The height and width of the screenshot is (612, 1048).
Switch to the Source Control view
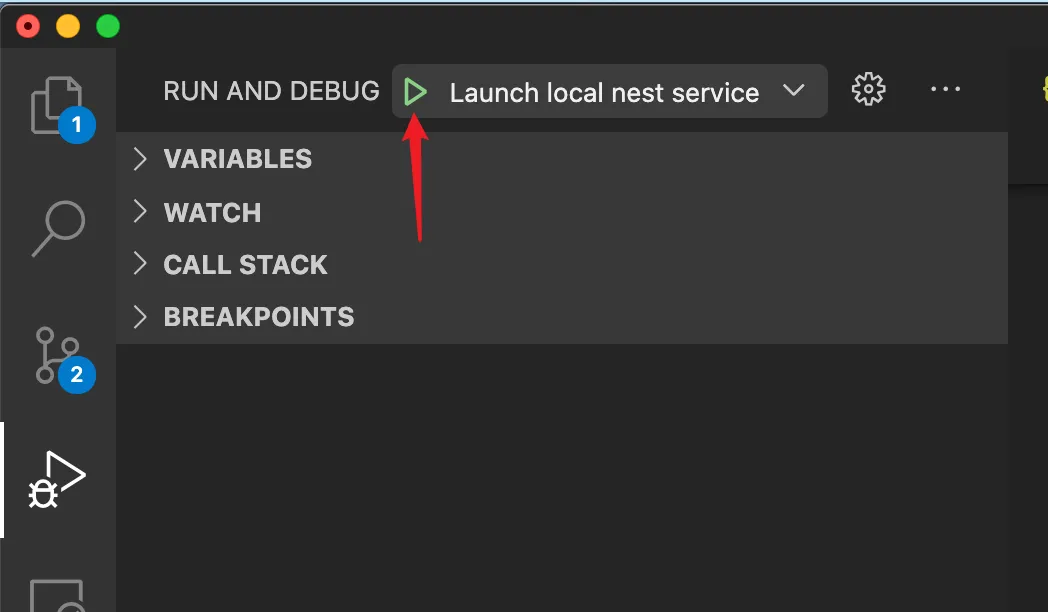(x=56, y=354)
